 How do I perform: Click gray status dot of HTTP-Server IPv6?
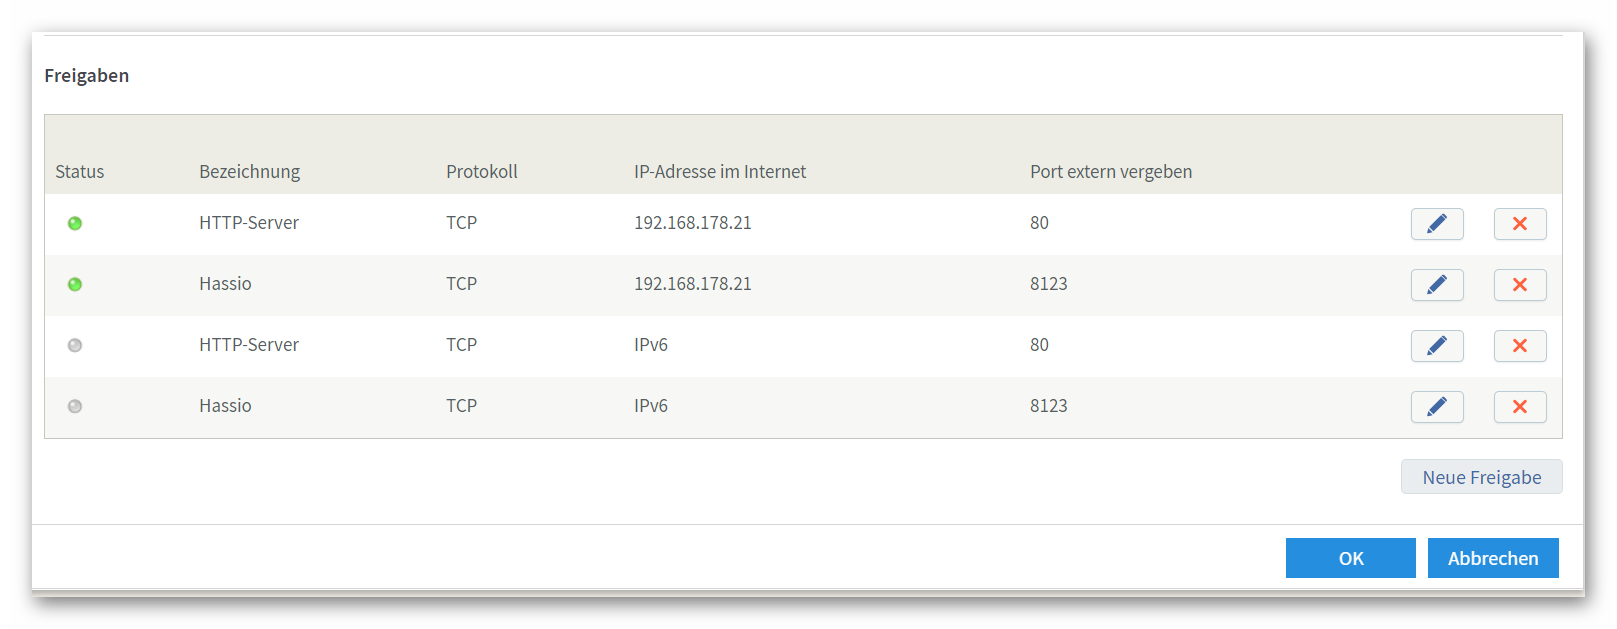(x=75, y=345)
